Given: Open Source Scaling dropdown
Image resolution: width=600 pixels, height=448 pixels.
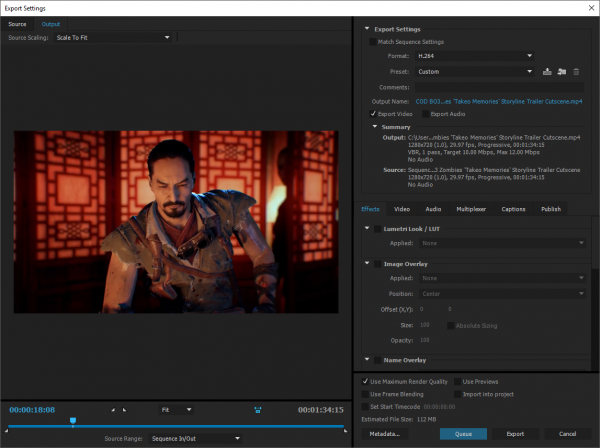Looking at the screenshot, I should click(x=112, y=37).
